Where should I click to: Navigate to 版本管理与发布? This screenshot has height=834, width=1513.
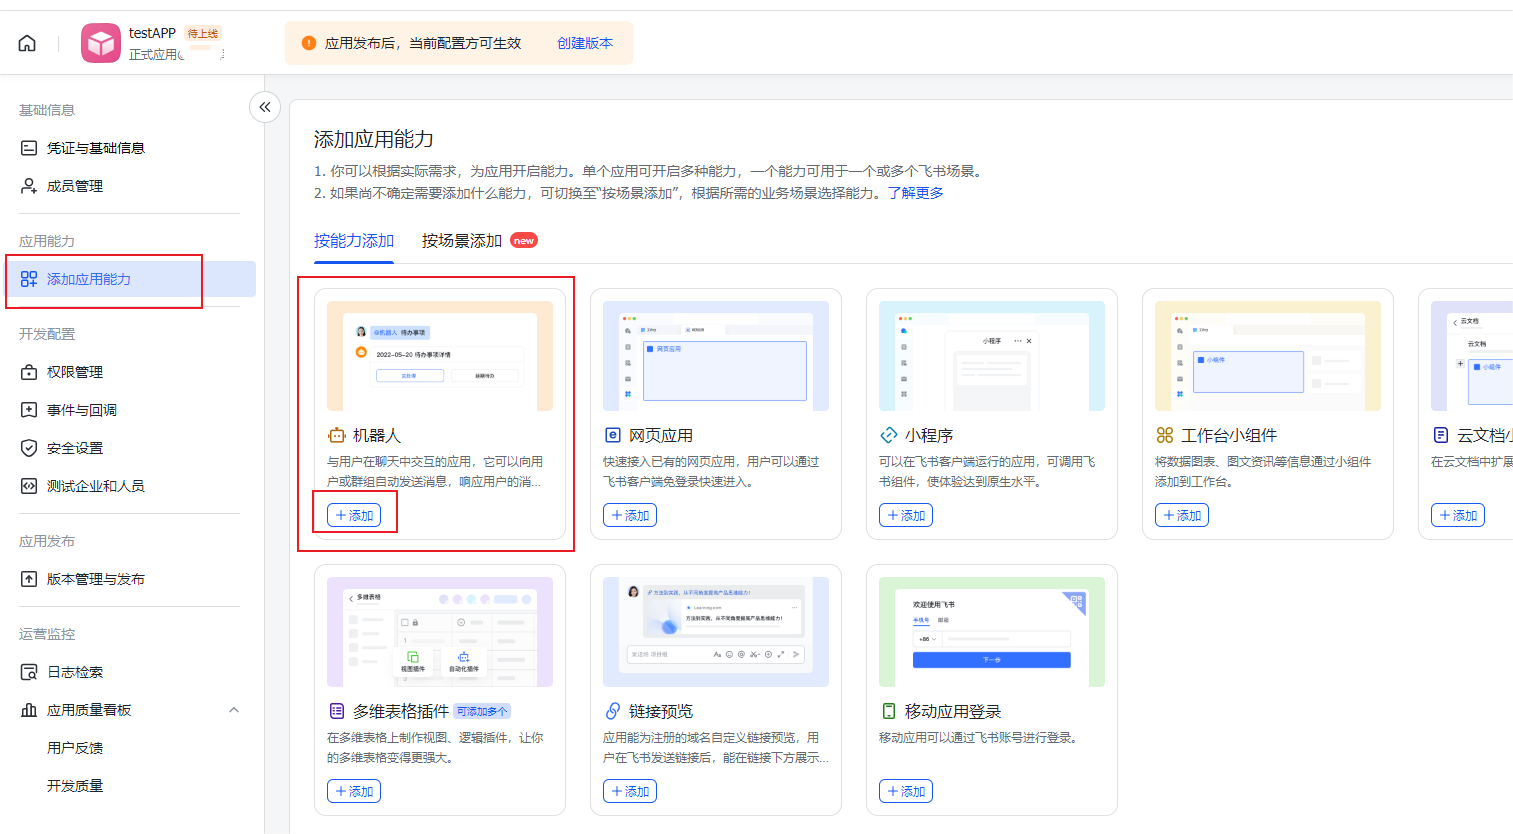pyautogui.click(x=95, y=579)
